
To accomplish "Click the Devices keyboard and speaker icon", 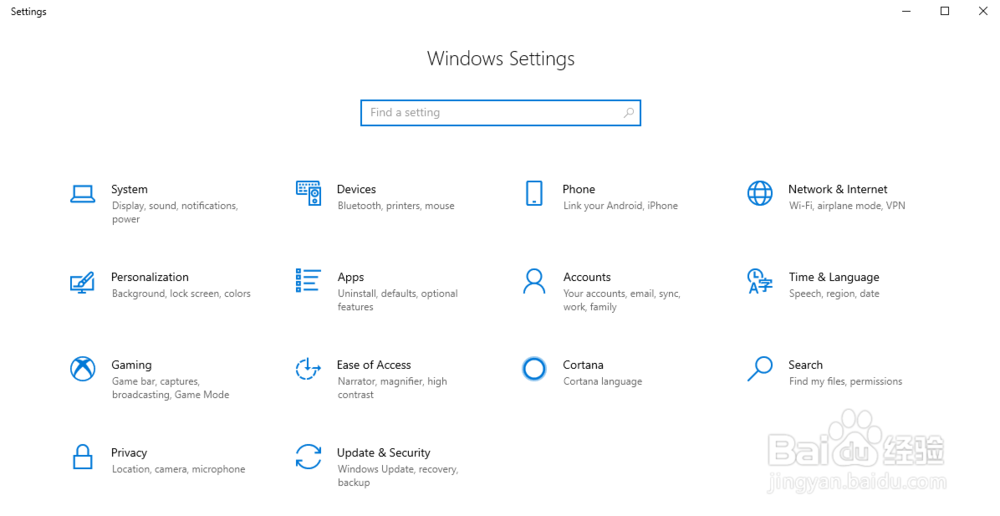I will (309, 193).
